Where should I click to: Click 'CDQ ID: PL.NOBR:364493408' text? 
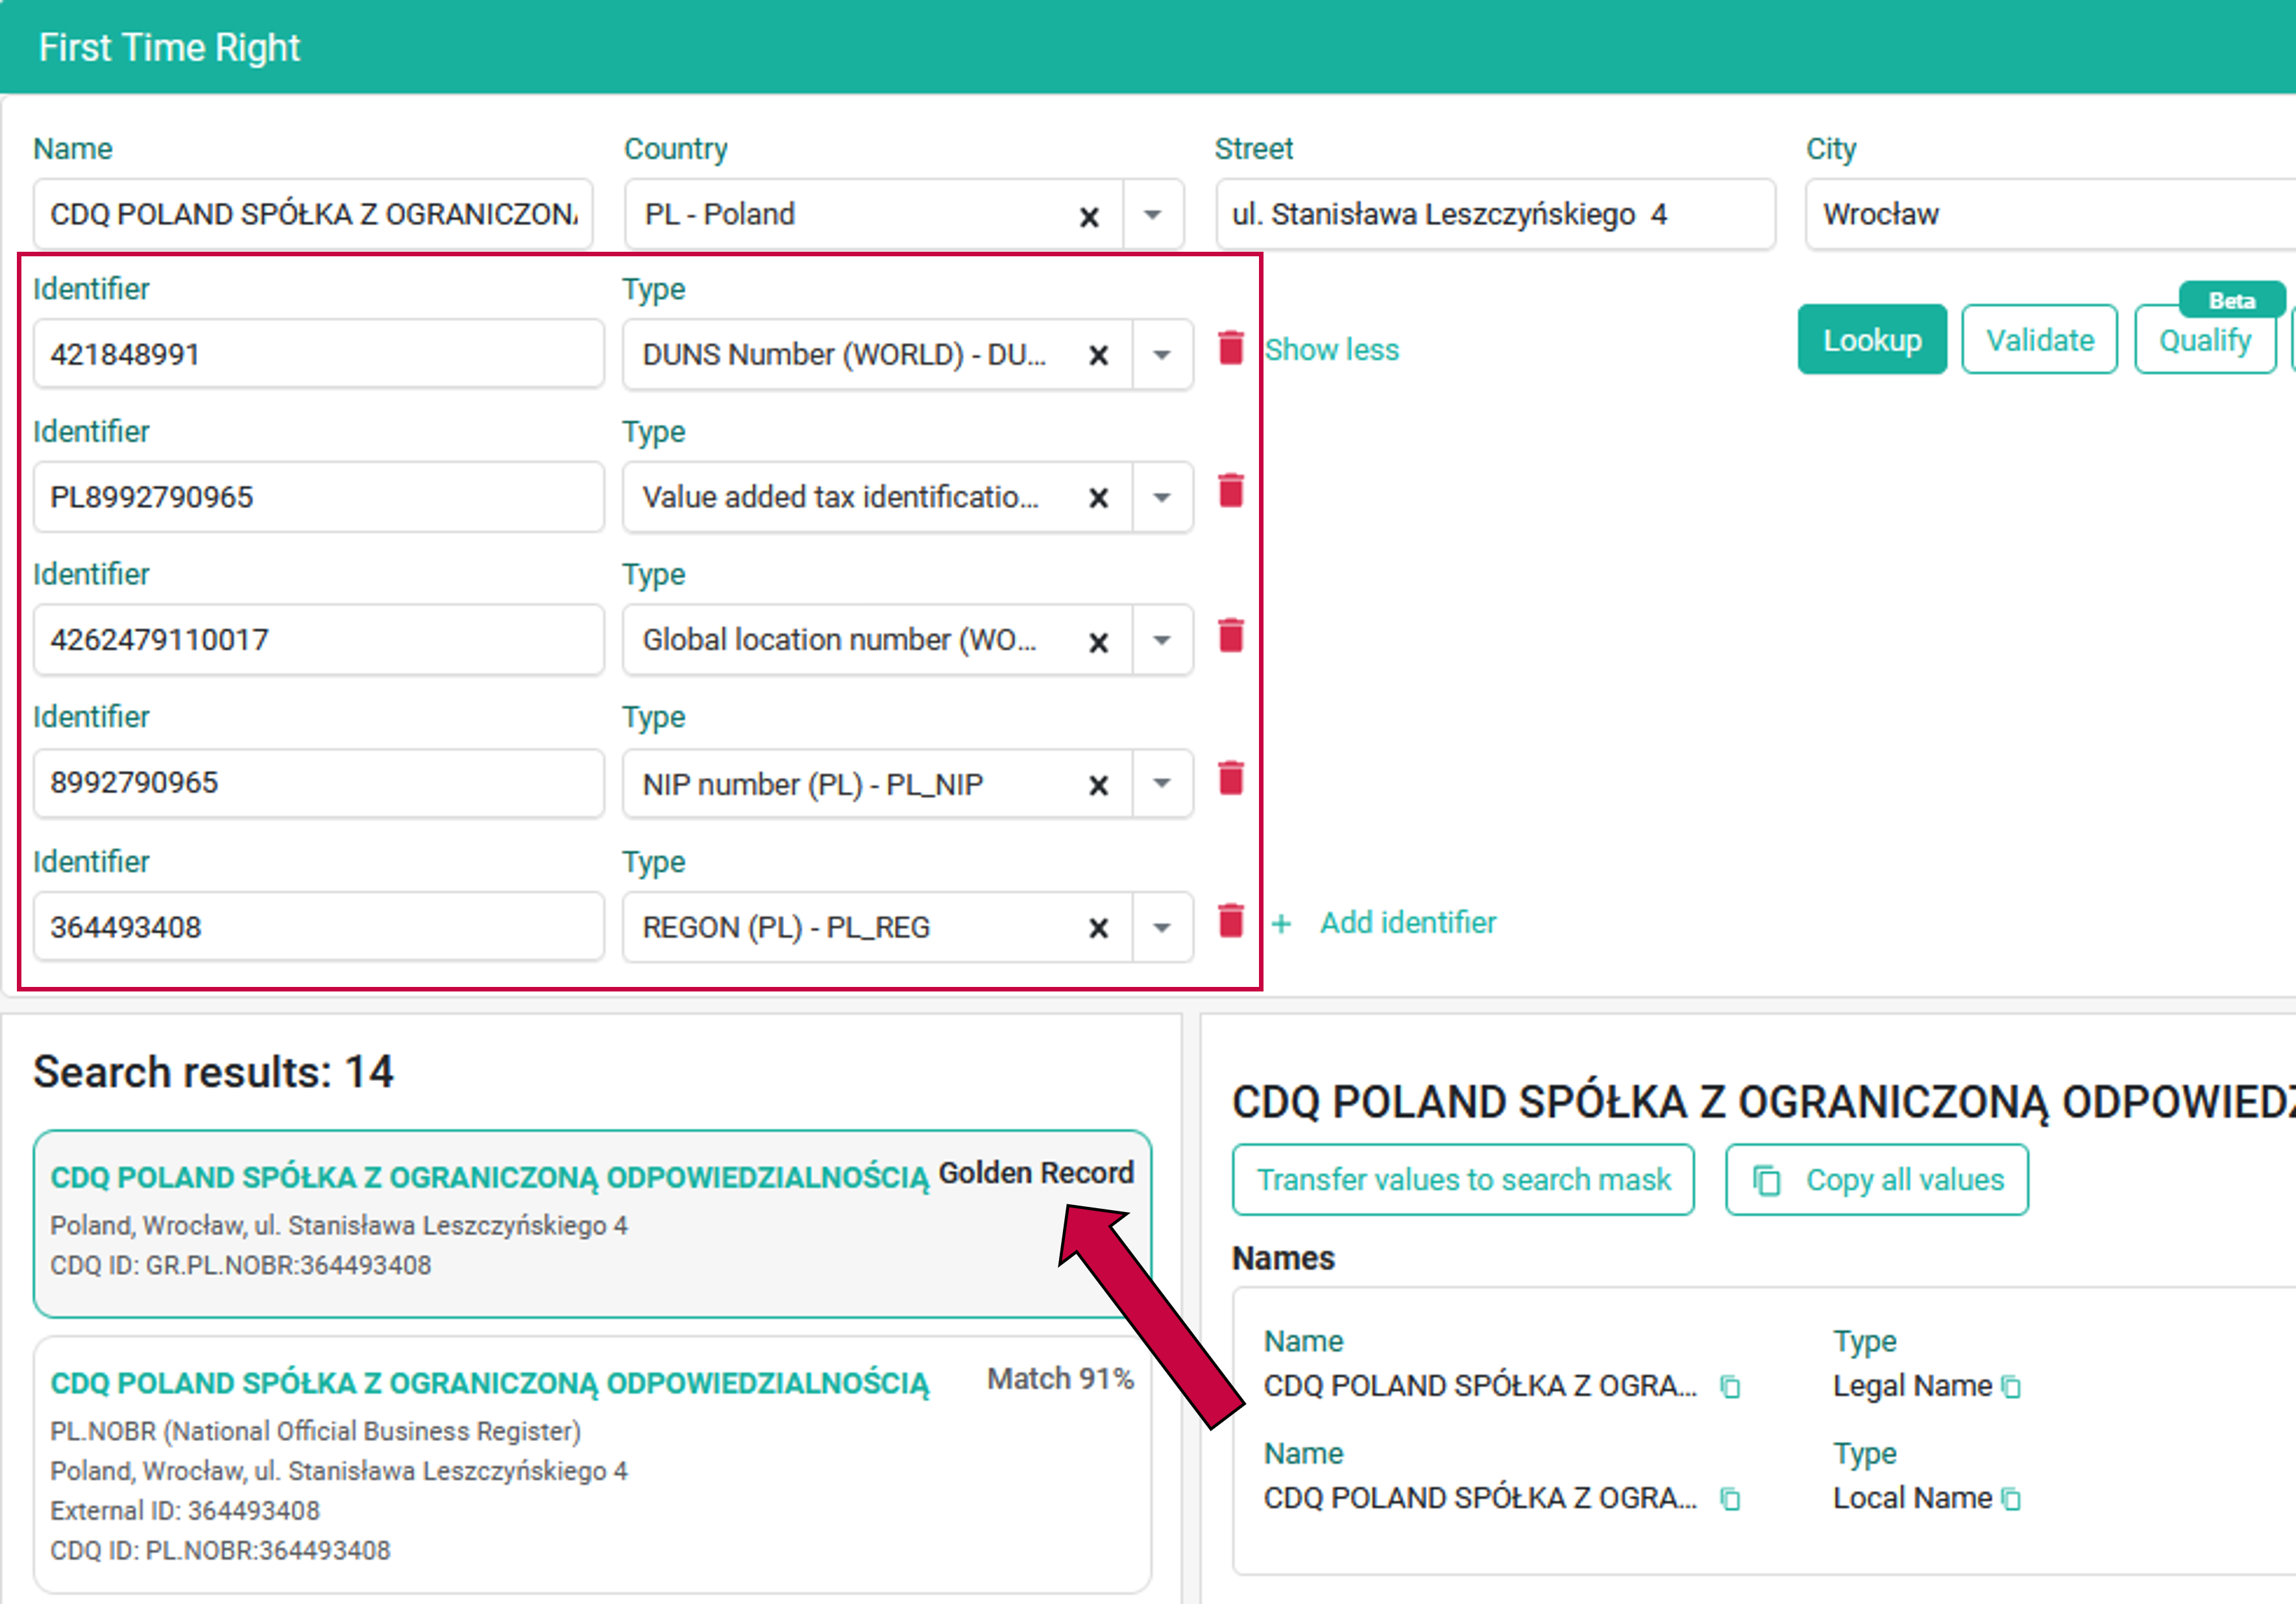pyautogui.click(x=220, y=1550)
